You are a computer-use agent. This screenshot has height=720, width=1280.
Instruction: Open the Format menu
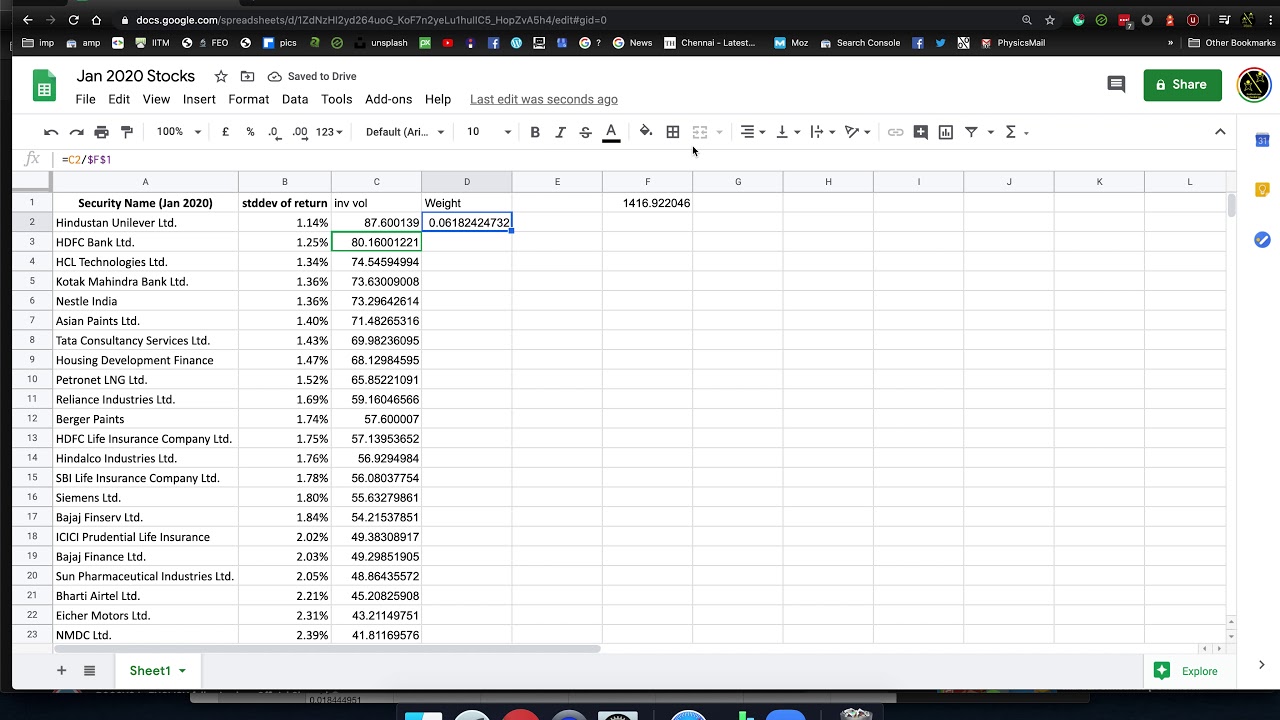tap(248, 99)
